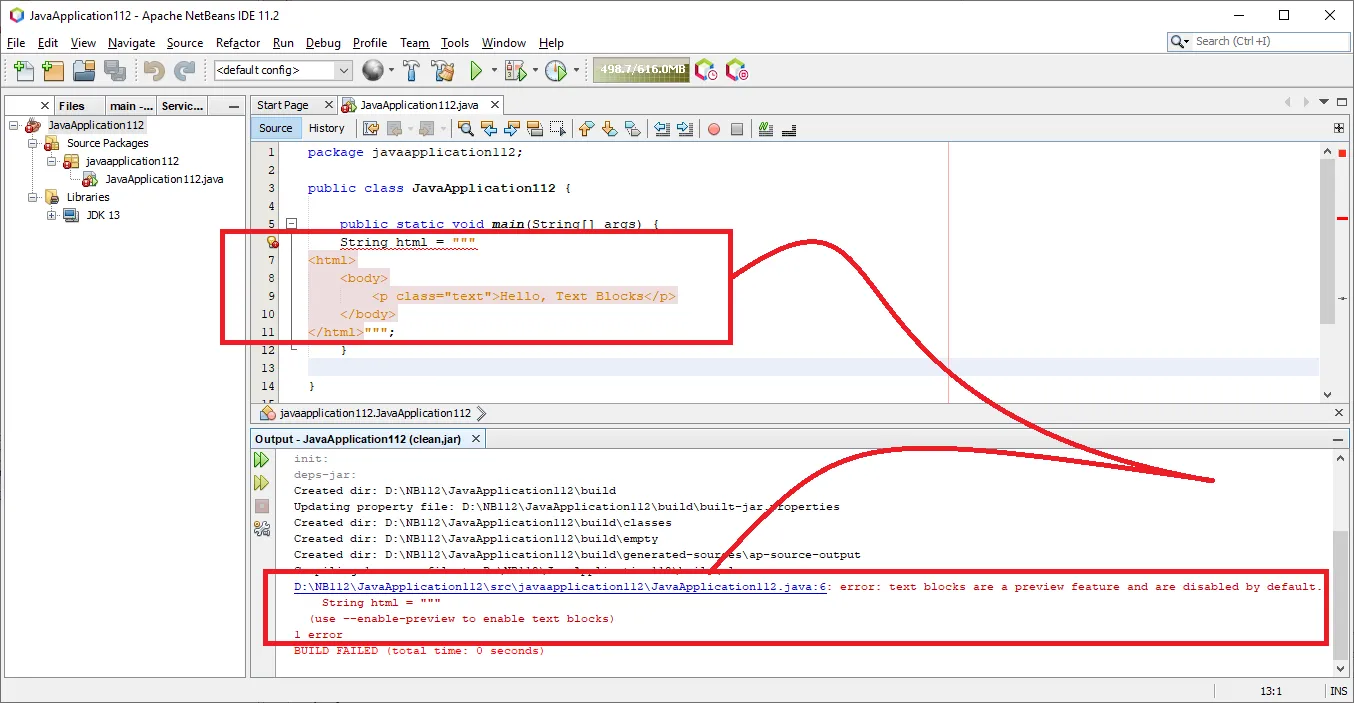Click the Clean and Build broom icon
The width and height of the screenshot is (1354, 703).
coord(442,70)
